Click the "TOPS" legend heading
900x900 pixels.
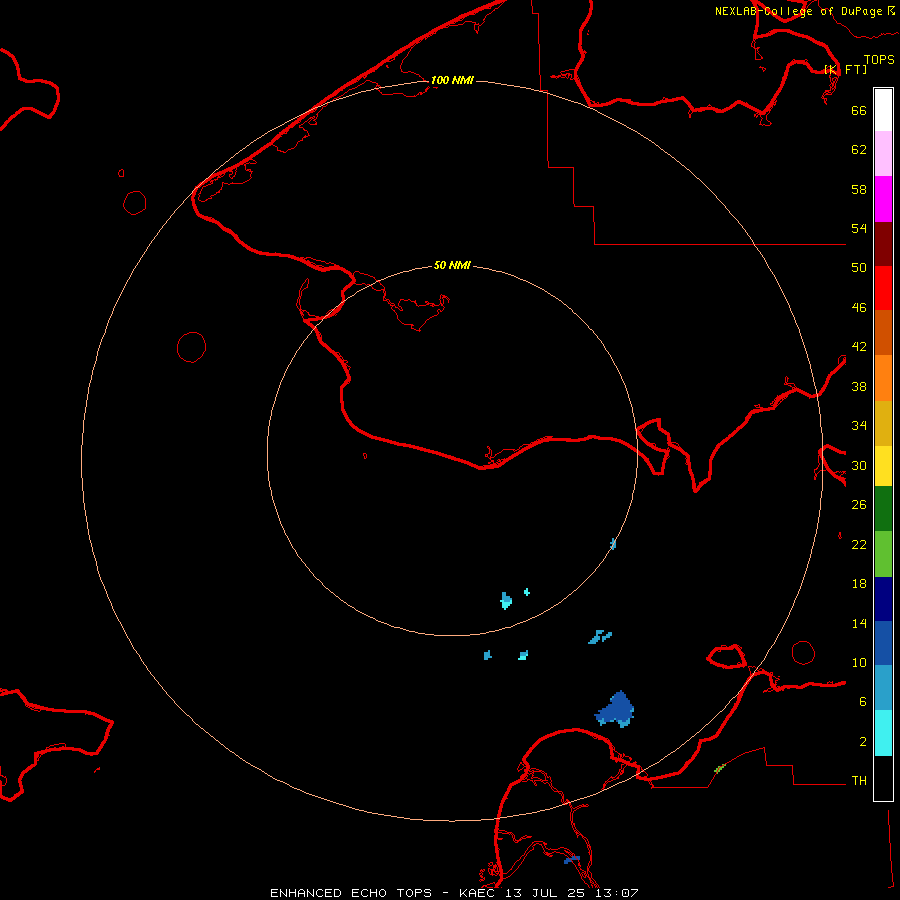point(879,60)
